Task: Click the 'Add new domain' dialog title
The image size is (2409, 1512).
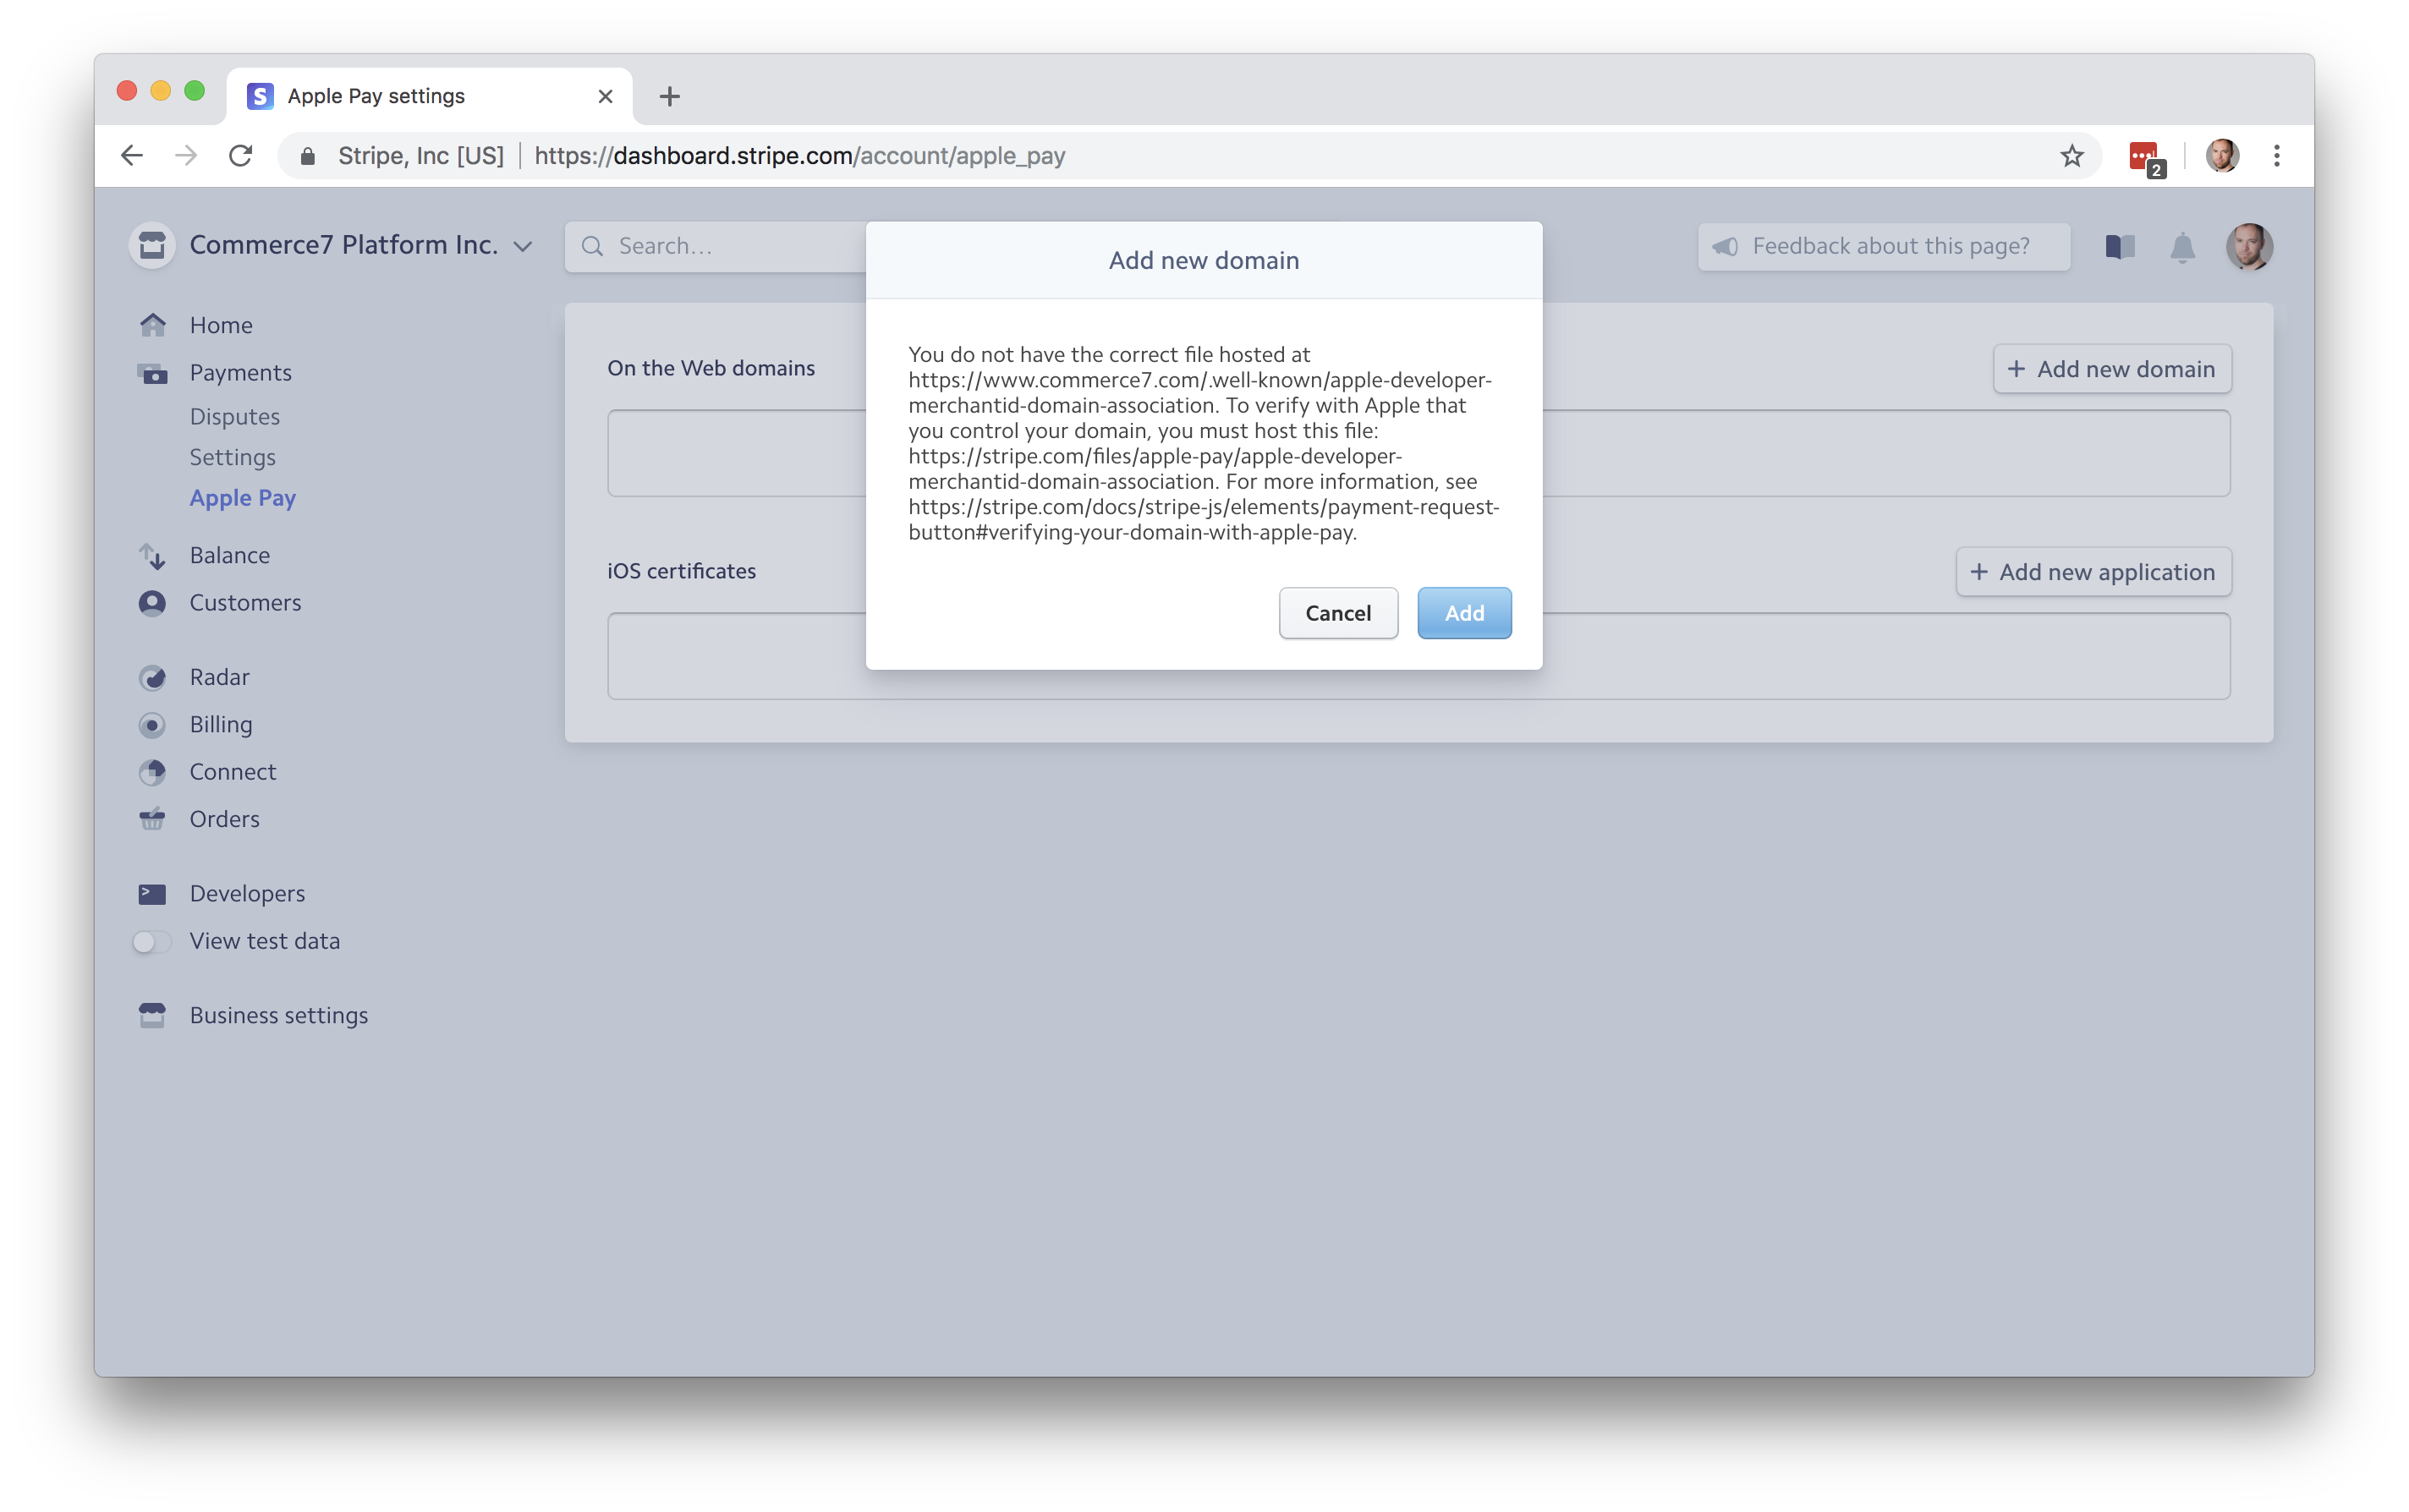Action: tap(1204, 260)
